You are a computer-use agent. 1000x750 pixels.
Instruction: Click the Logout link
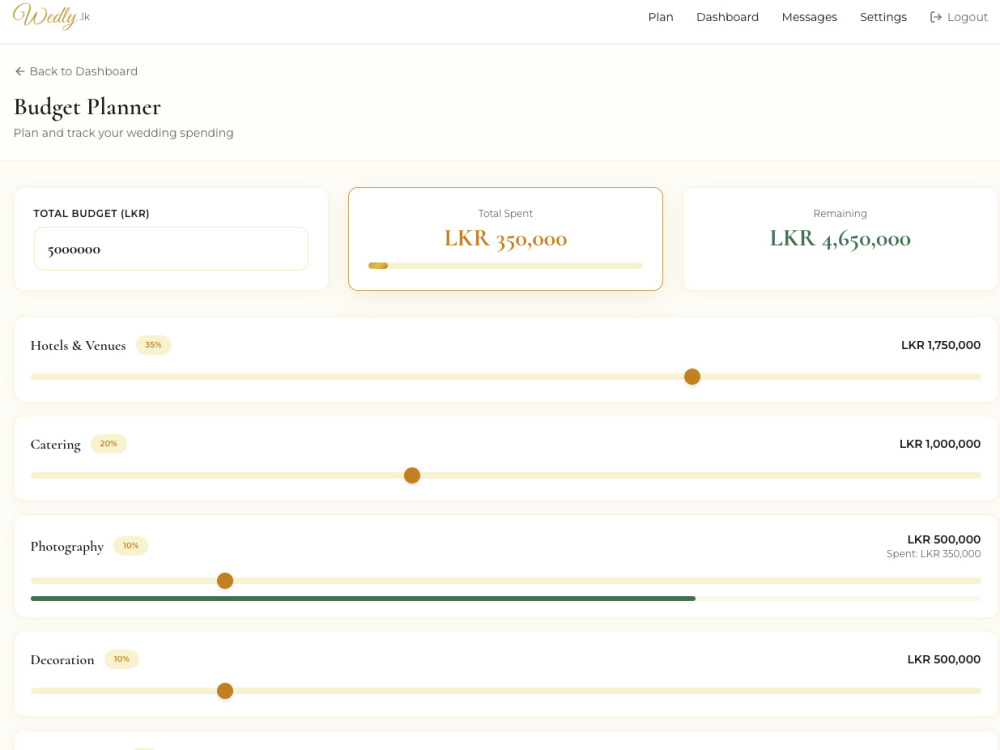coord(959,17)
